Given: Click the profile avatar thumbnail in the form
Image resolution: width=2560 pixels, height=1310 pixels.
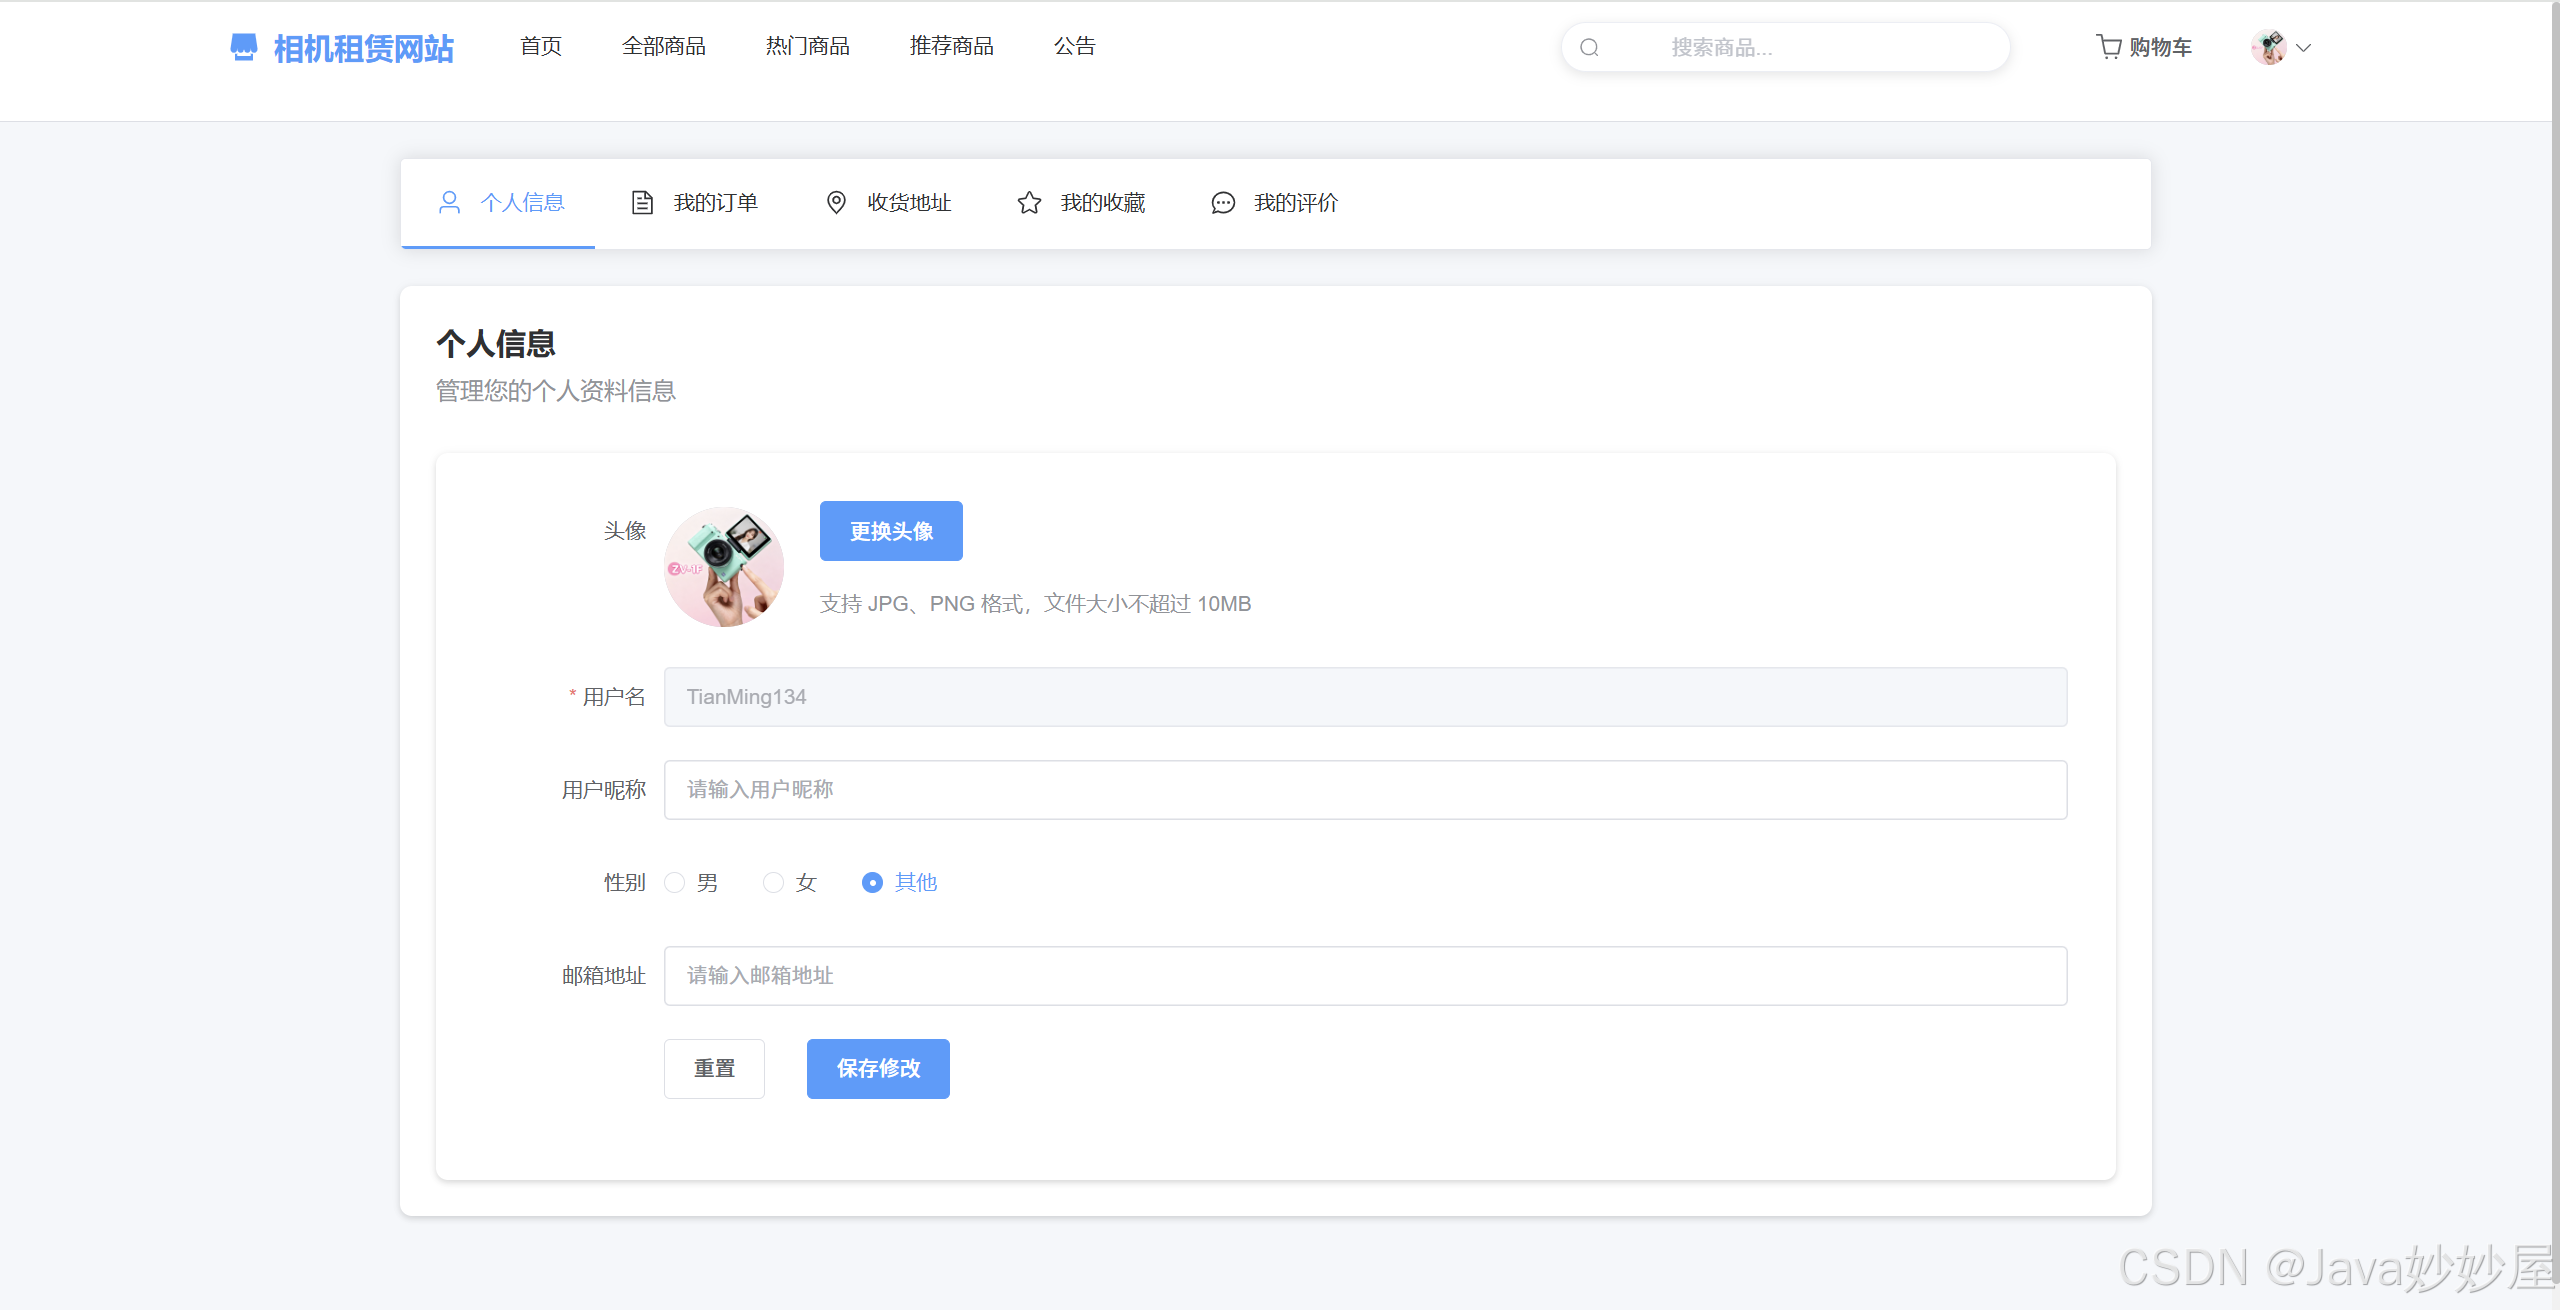Looking at the screenshot, I should (x=724, y=567).
